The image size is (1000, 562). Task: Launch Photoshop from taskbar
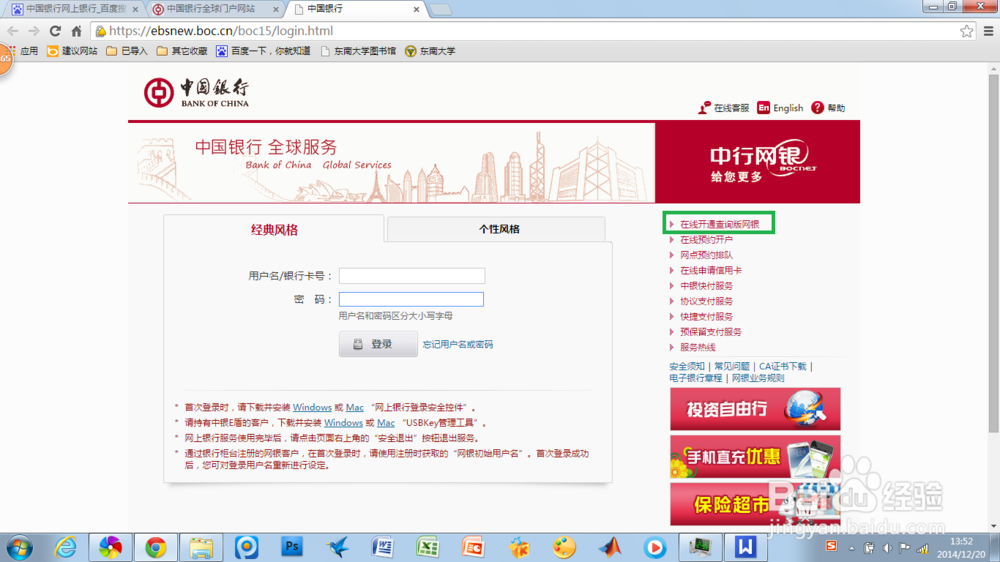tap(291, 547)
